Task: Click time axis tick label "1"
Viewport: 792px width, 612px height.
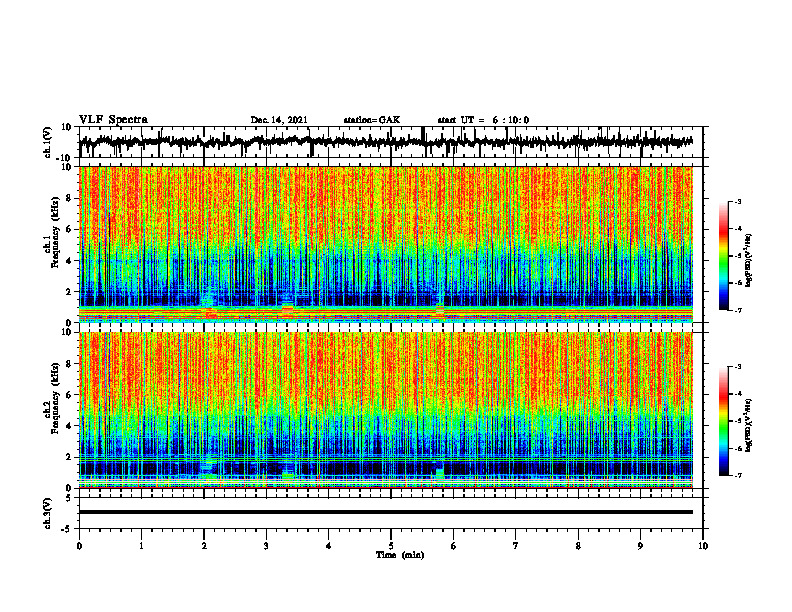Action: coord(141,546)
